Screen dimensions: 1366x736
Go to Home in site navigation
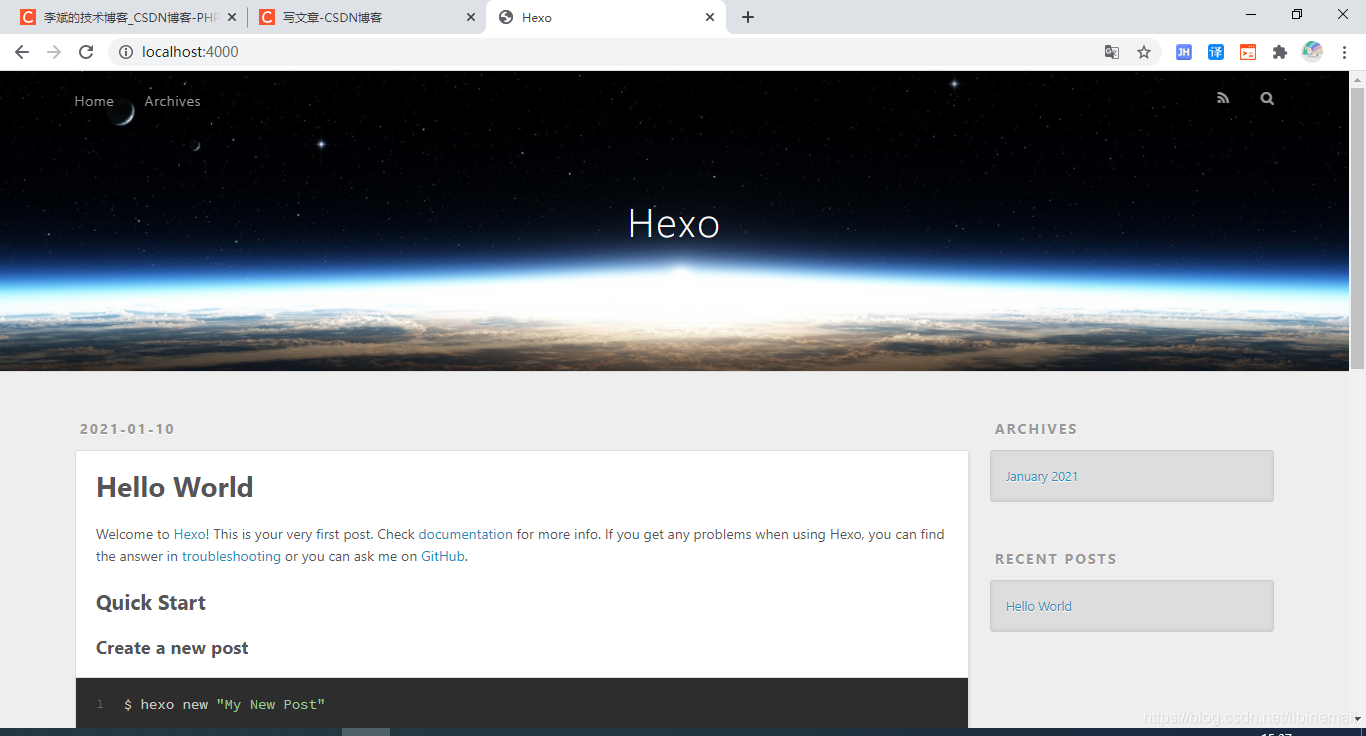click(94, 101)
